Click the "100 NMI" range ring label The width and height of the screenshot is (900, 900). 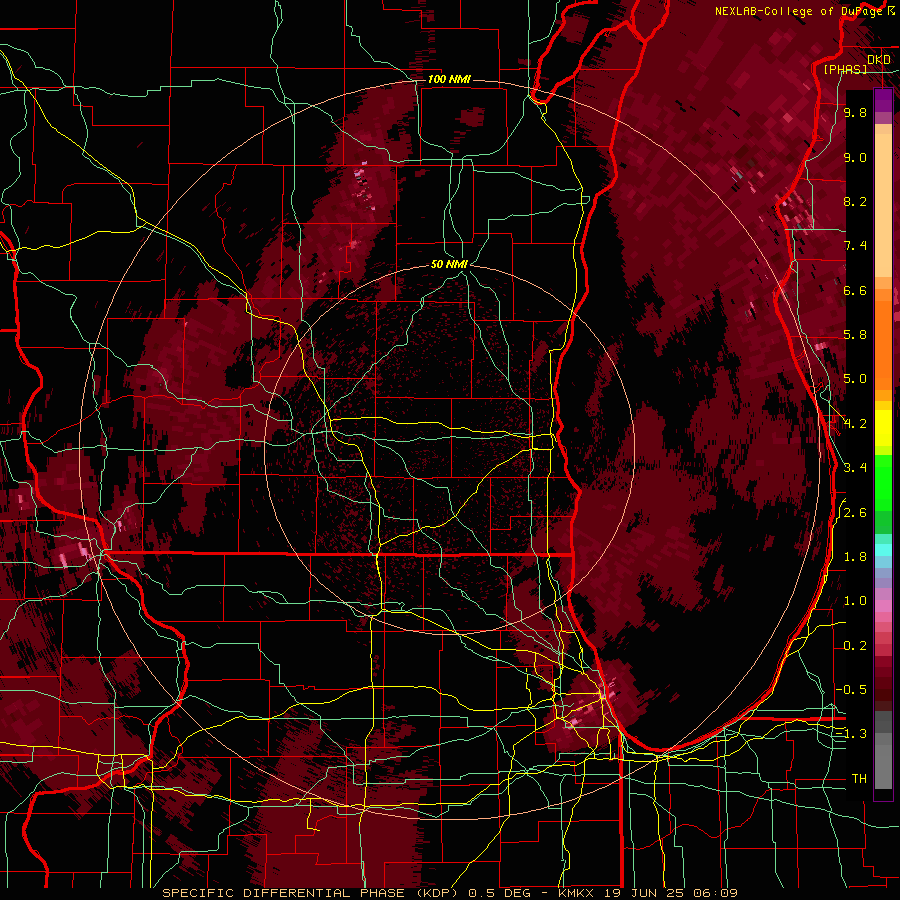point(449,79)
